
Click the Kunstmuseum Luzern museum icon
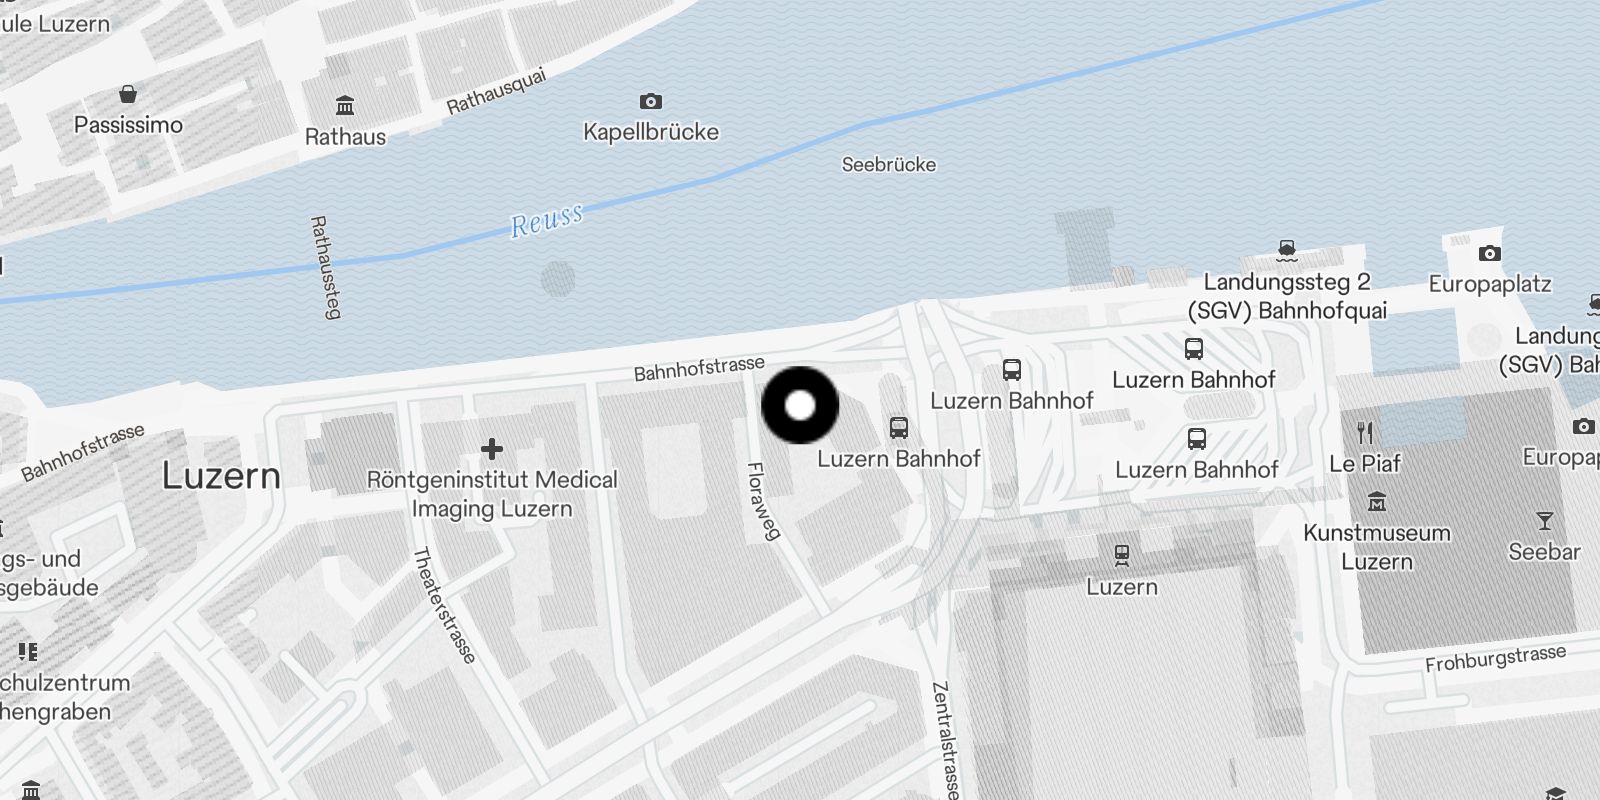point(1377,501)
